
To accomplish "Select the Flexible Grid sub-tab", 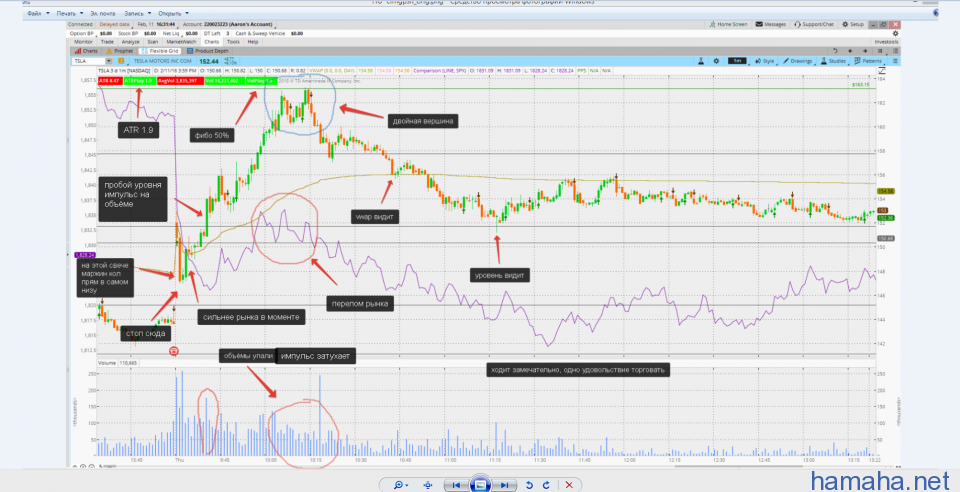I will [160, 51].
